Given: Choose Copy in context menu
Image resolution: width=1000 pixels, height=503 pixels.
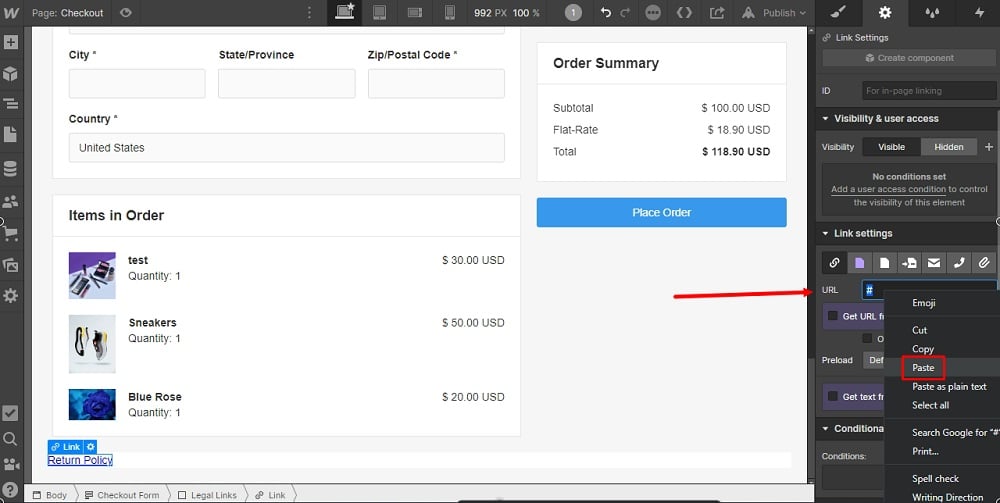Looking at the screenshot, I should pyautogui.click(x=923, y=349).
